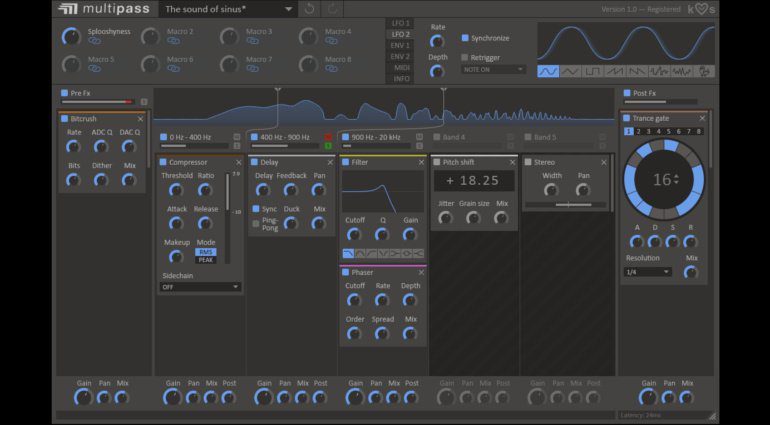Viewport: 770px width, 425px height.
Task: Enable the Retrigger checkbox
Action: click(x=465, y=57)
